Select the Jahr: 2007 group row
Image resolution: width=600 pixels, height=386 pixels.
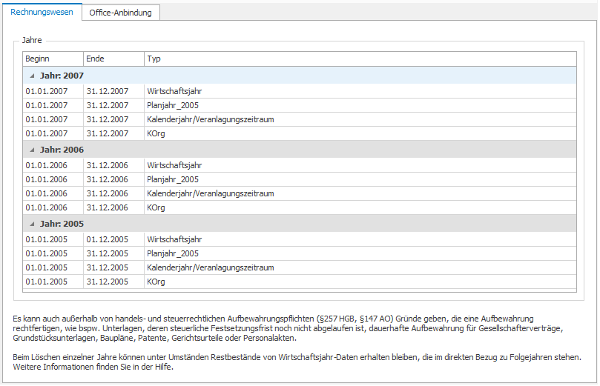pos(299,76)
